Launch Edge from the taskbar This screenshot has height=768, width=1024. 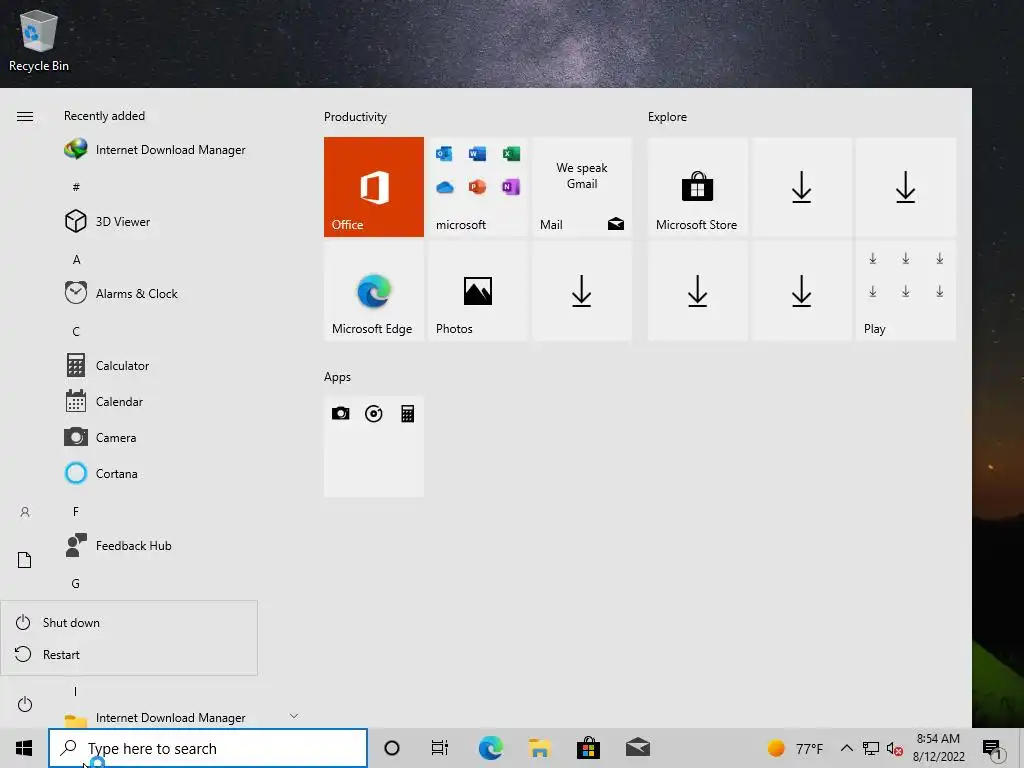click(x=490, y=748)
